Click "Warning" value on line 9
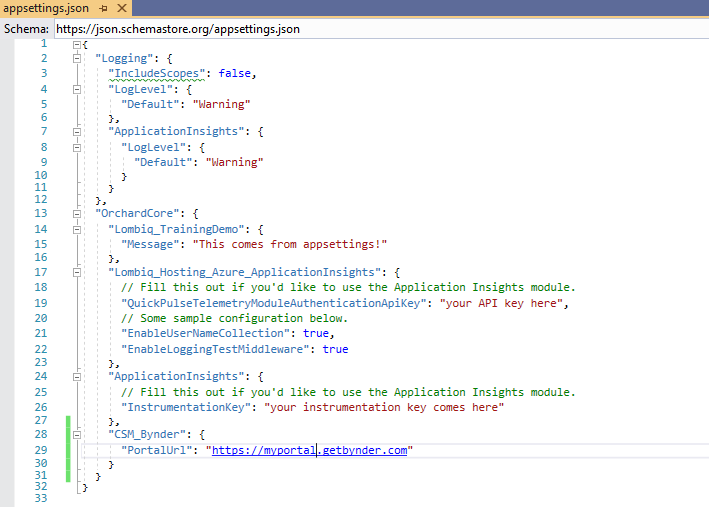The height and width of the screenshot is (507, 709). pos(234,162)
